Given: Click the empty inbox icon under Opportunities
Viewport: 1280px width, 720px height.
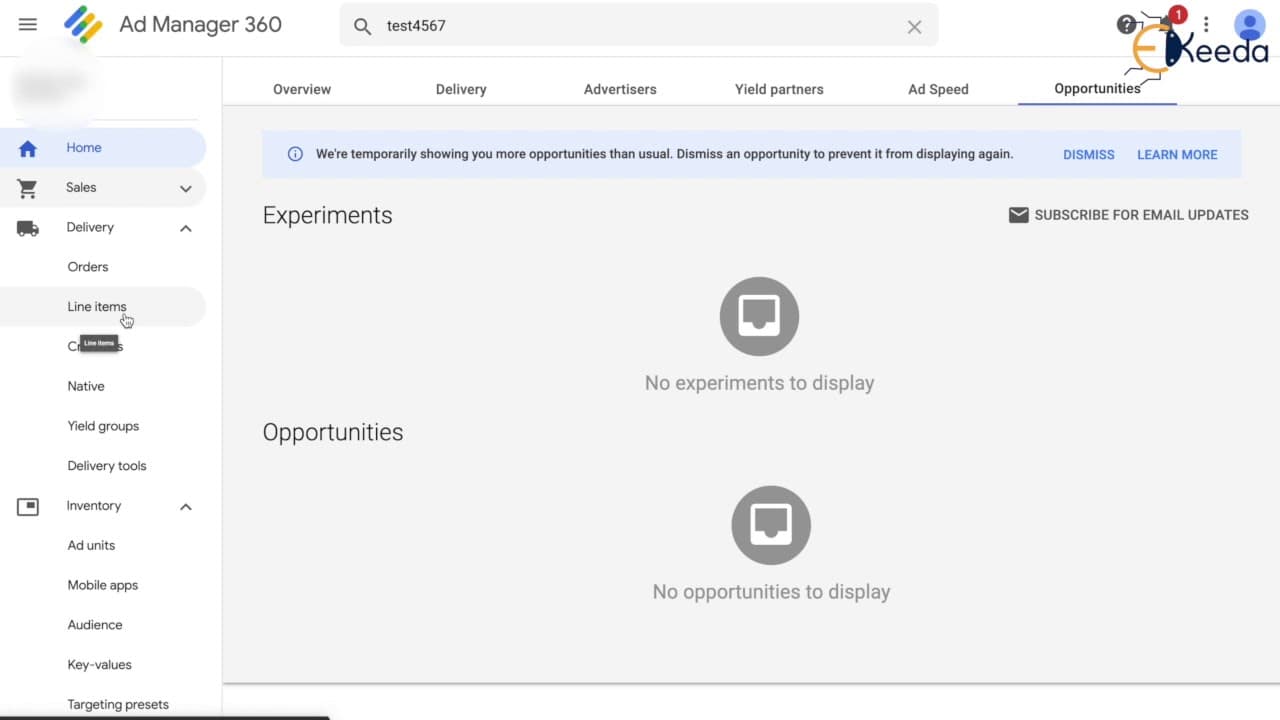Looking at the screenshot, I should pos(771,525).
